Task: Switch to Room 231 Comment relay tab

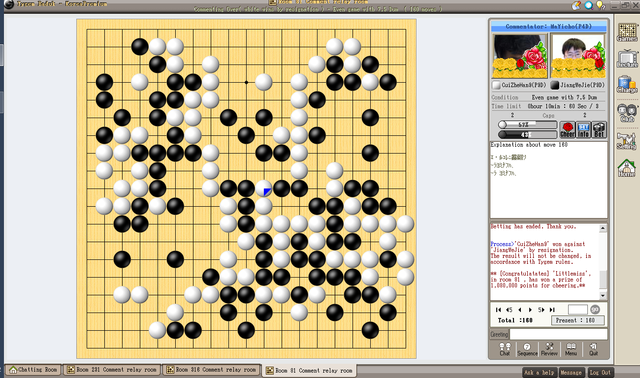Action: coord(112,369)
